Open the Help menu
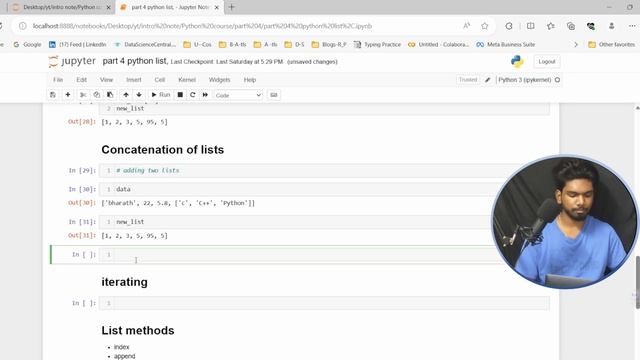This screenshot has width=640, height=360. click(x=250, y=80)
